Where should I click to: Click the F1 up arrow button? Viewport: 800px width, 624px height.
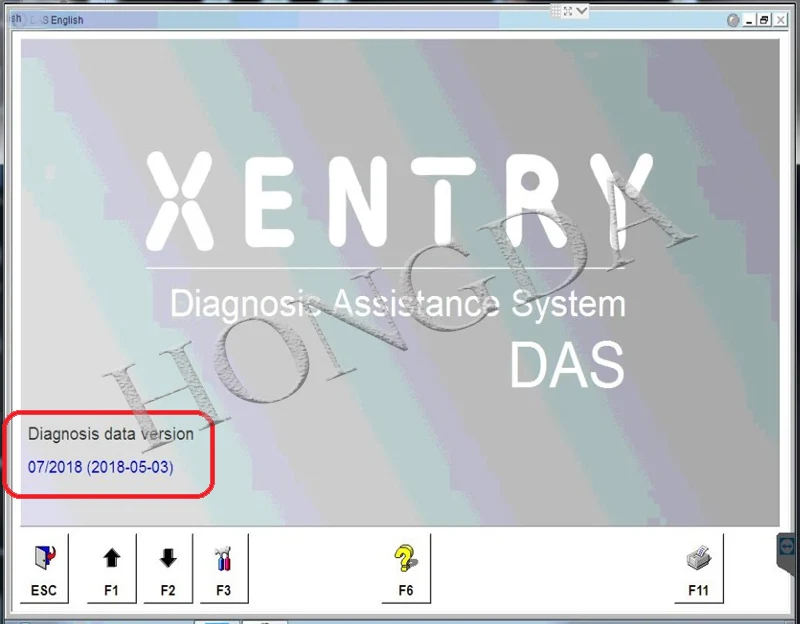coord(112,568)
